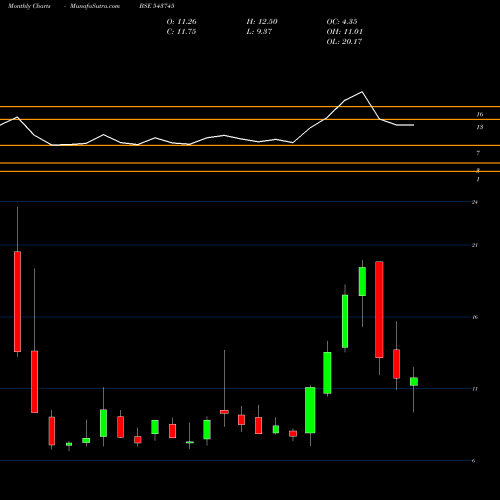Select the price axis label 24
The width and height of the screenshot is (500, 500).
[475, 202]
